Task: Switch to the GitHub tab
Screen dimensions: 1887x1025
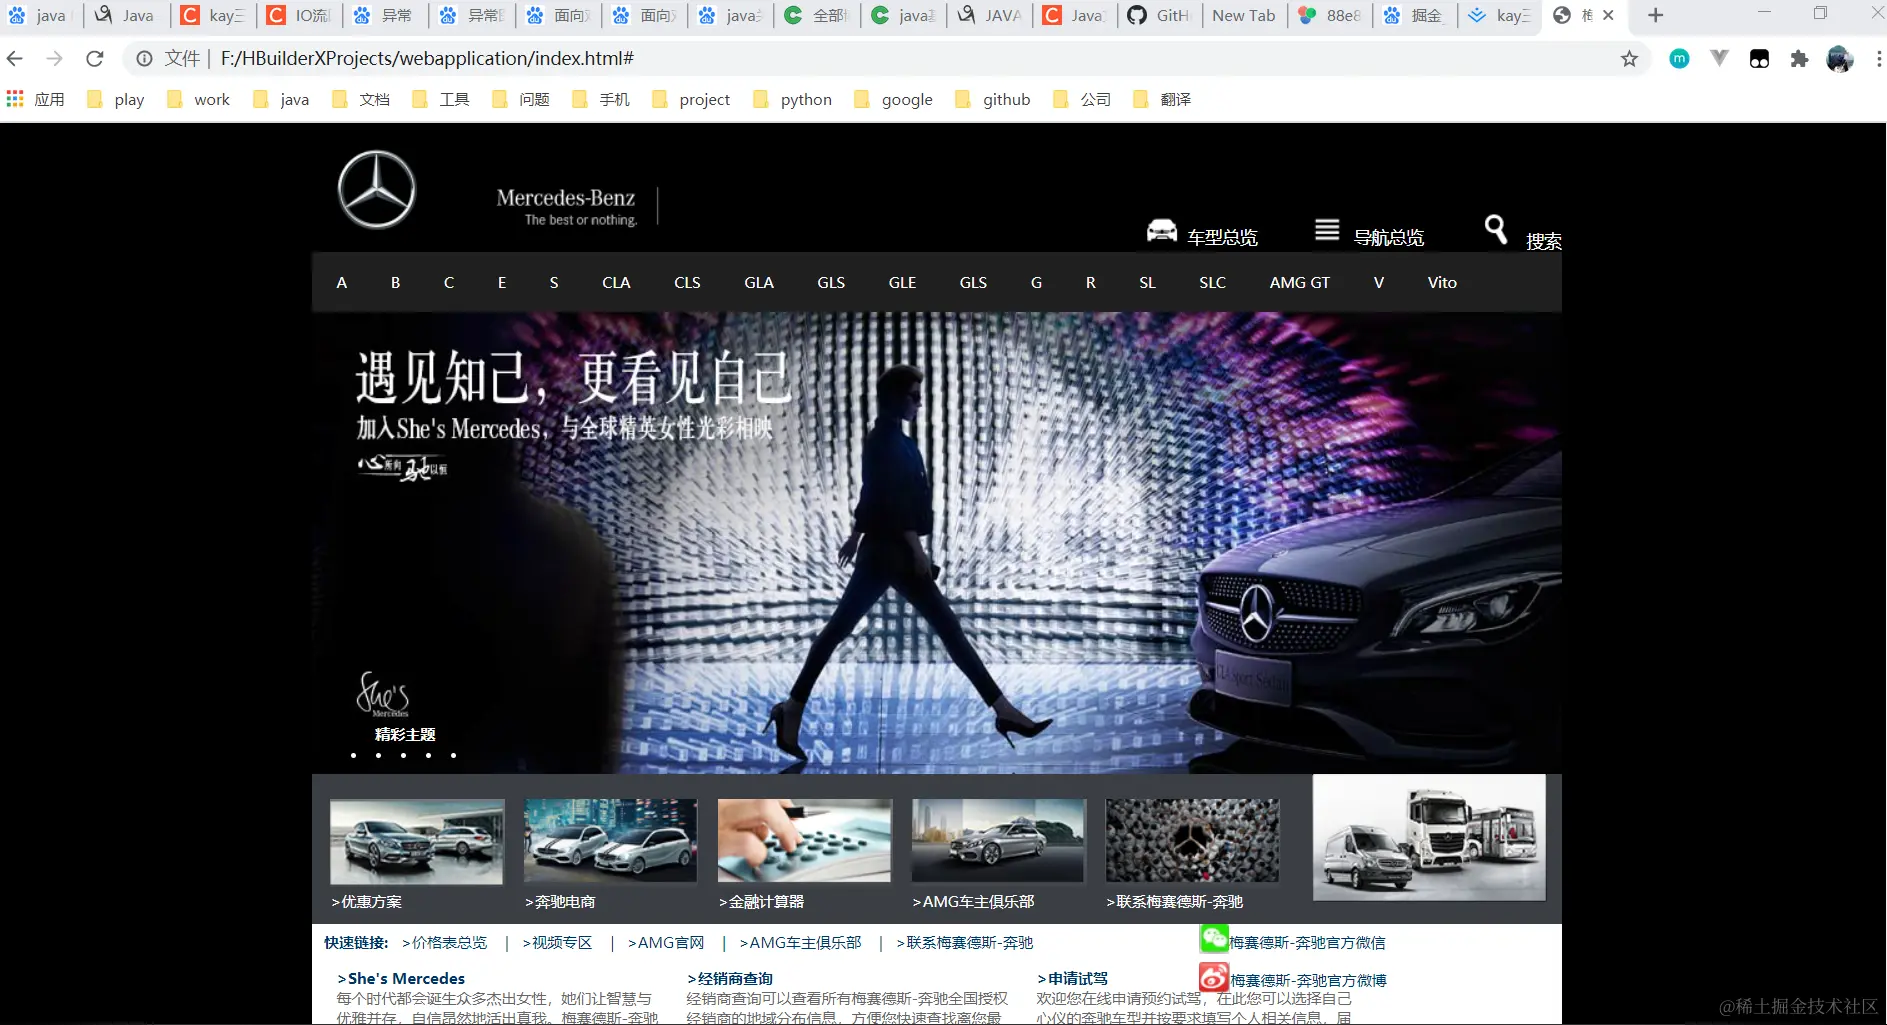Action: point(1159,15)
